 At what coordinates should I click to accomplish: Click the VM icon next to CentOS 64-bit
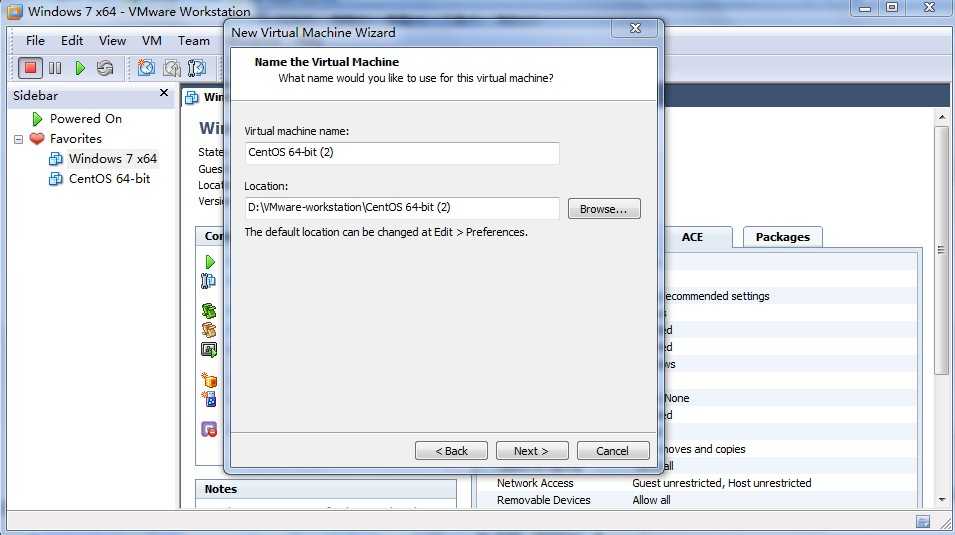[x=55, y=179]
